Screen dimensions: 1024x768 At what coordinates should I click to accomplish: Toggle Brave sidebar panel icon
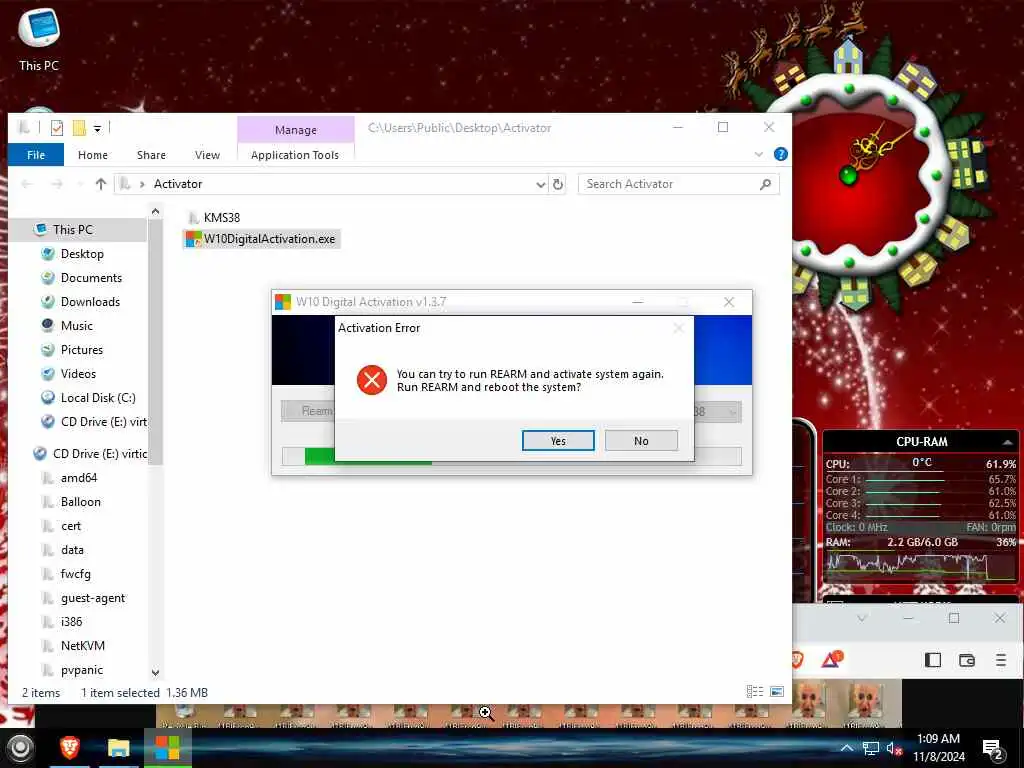click(x=933, y=660)
